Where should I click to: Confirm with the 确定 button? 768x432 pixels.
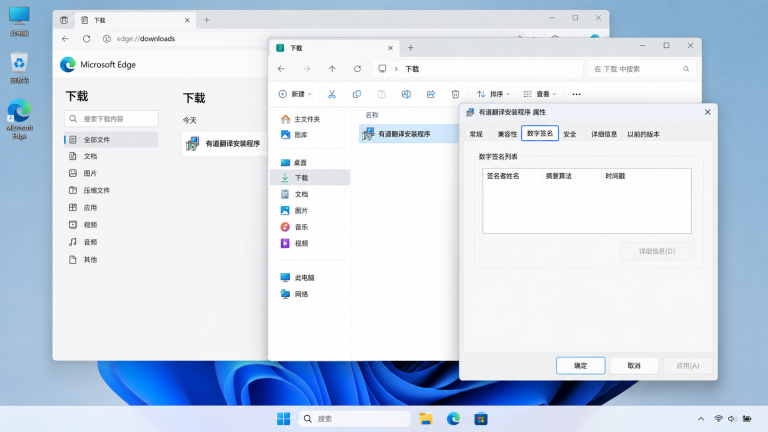click(580, 365)
